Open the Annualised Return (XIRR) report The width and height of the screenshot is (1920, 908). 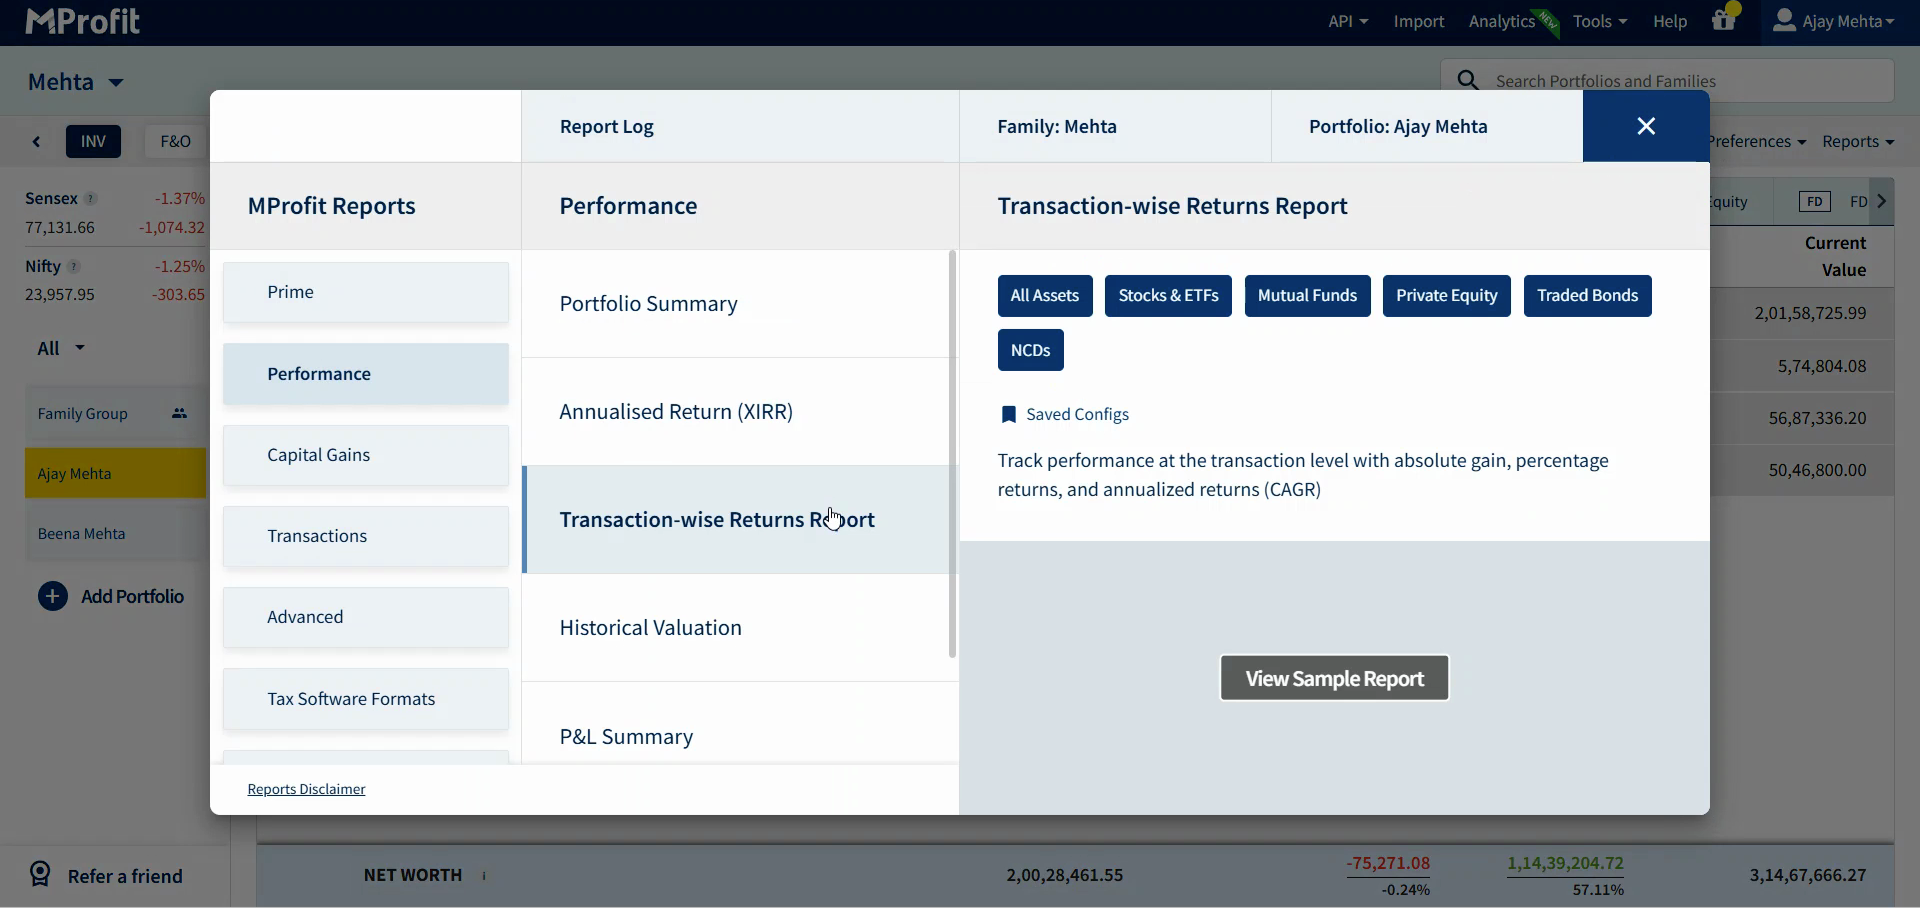coord(676,412)
